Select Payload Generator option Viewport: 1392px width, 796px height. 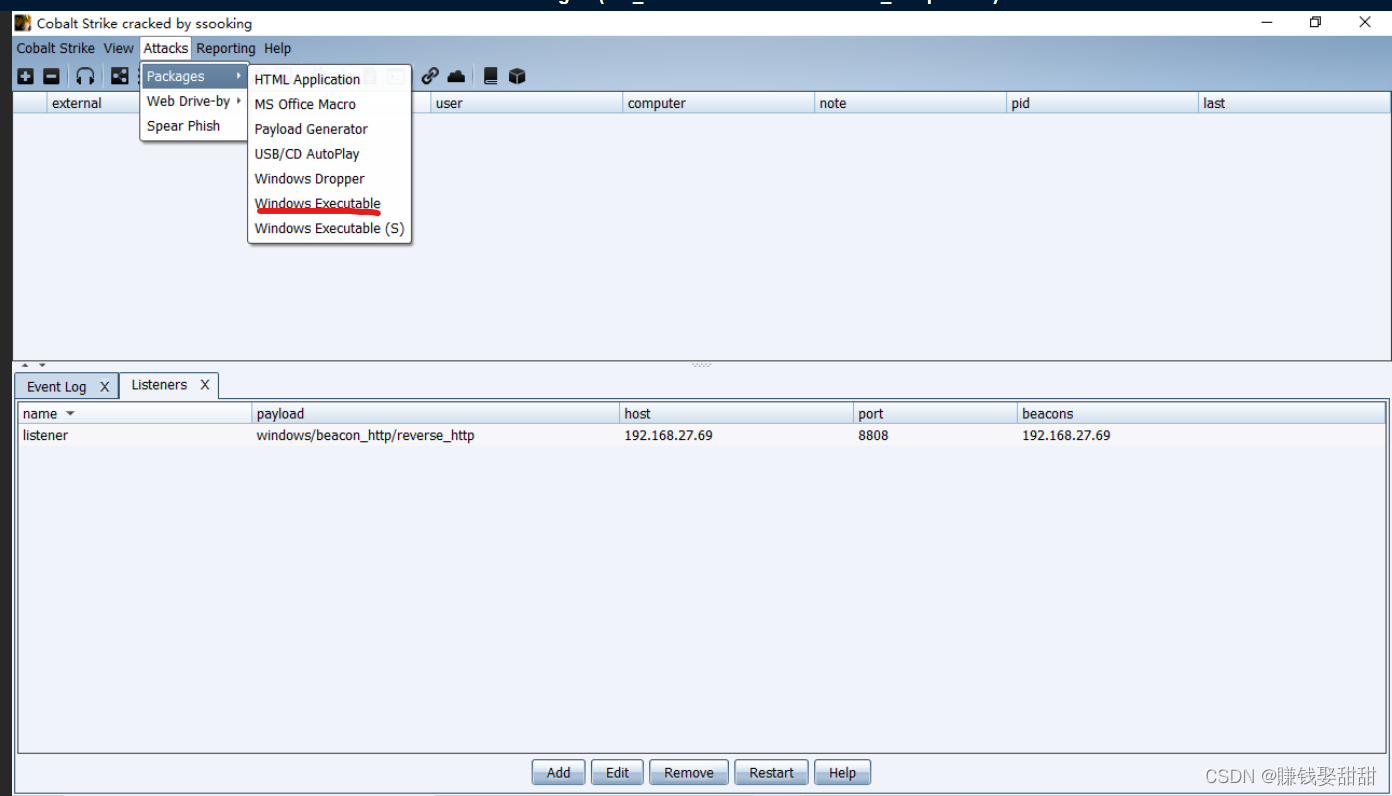tap(329, 129)
